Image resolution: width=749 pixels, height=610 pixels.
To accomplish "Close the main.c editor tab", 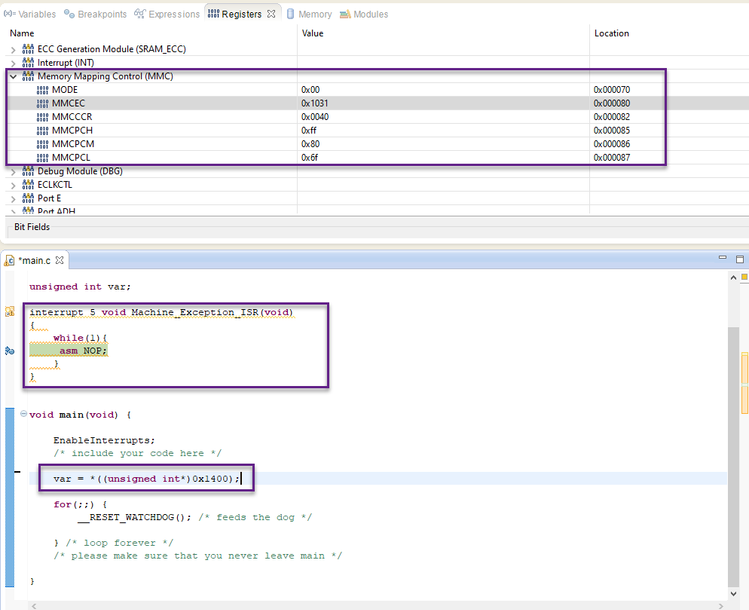I will tap(59, 260).
